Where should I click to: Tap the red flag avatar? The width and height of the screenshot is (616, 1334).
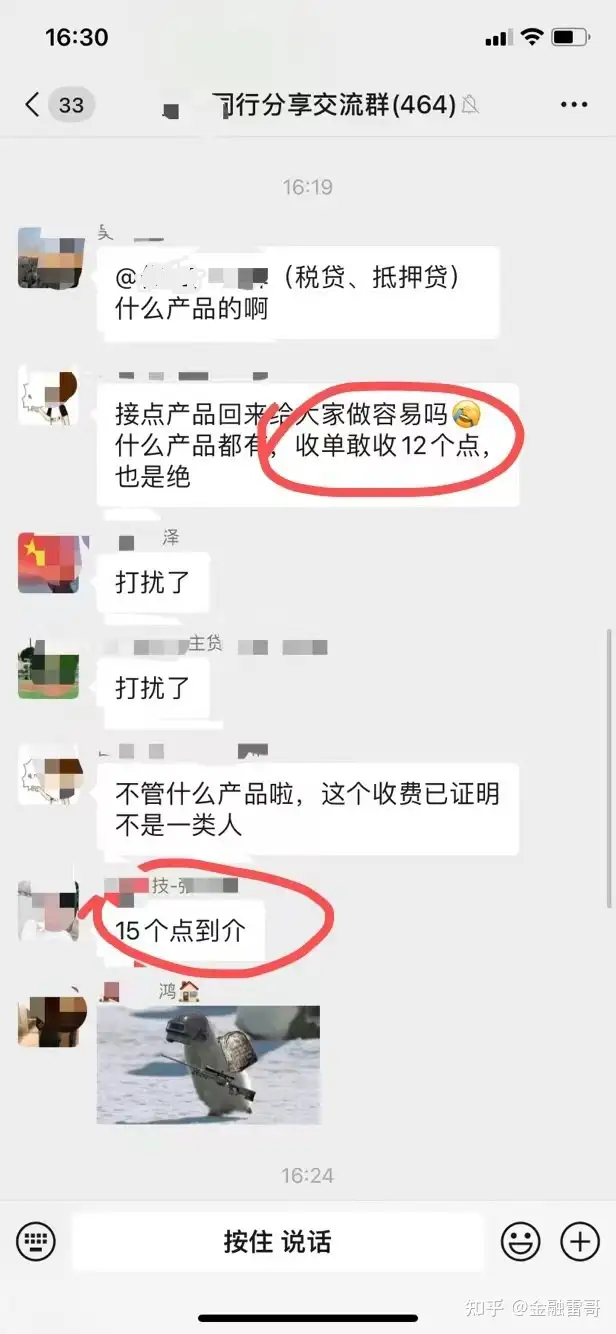point(48,563)
